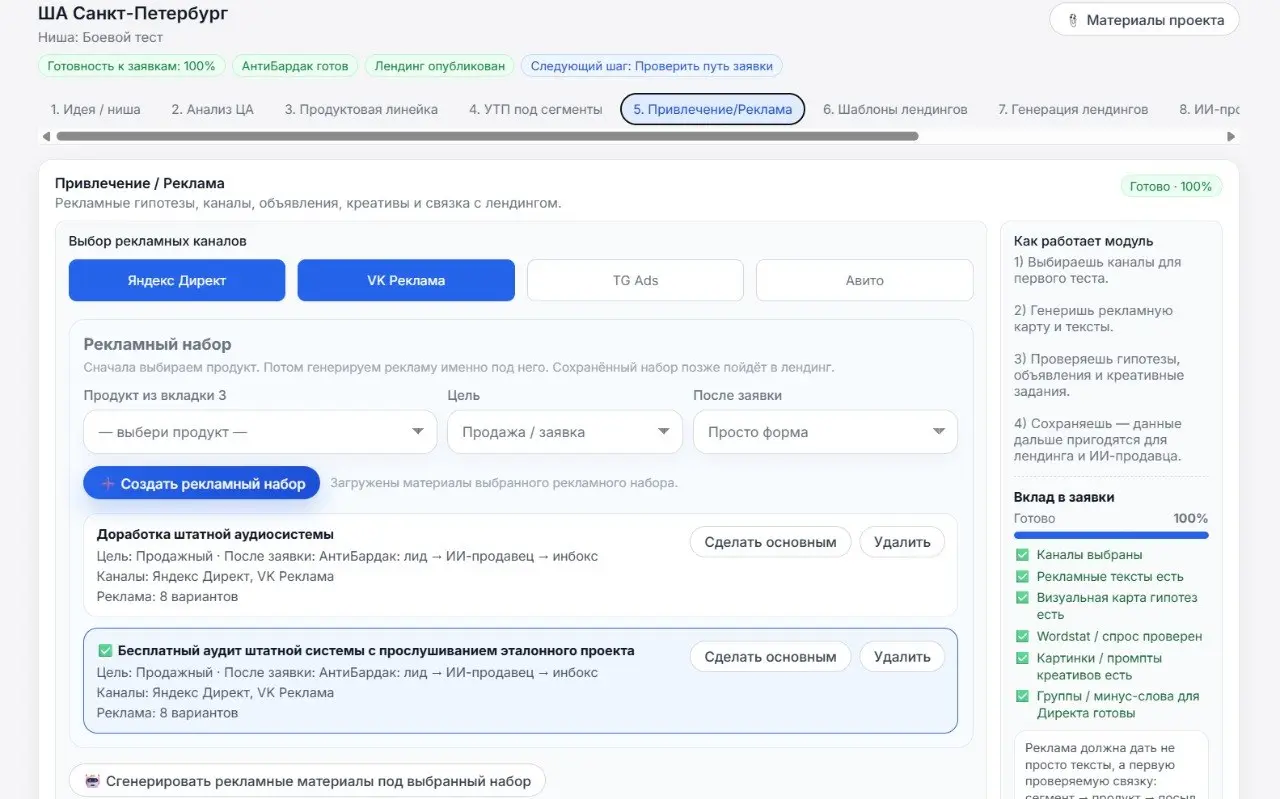
Task: Click Группы / минус-слова для Директа checkbox
Action: 1022,697
